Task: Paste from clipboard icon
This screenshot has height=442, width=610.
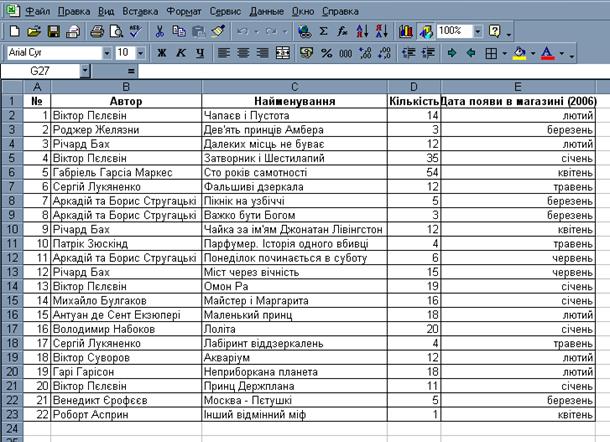Action: click(x=198, y=31)
